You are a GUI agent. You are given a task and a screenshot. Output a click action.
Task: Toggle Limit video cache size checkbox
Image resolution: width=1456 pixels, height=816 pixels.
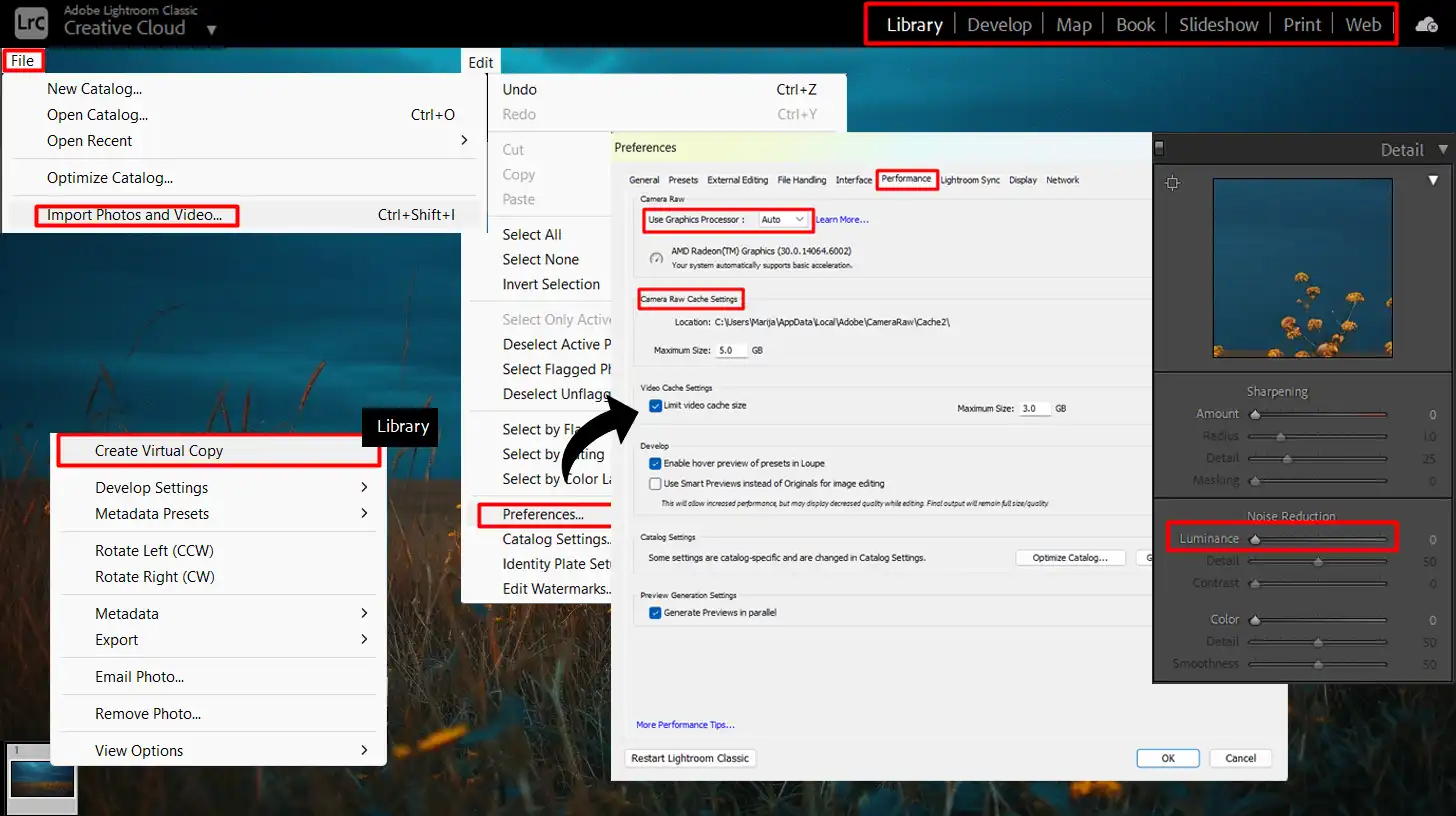655,405
